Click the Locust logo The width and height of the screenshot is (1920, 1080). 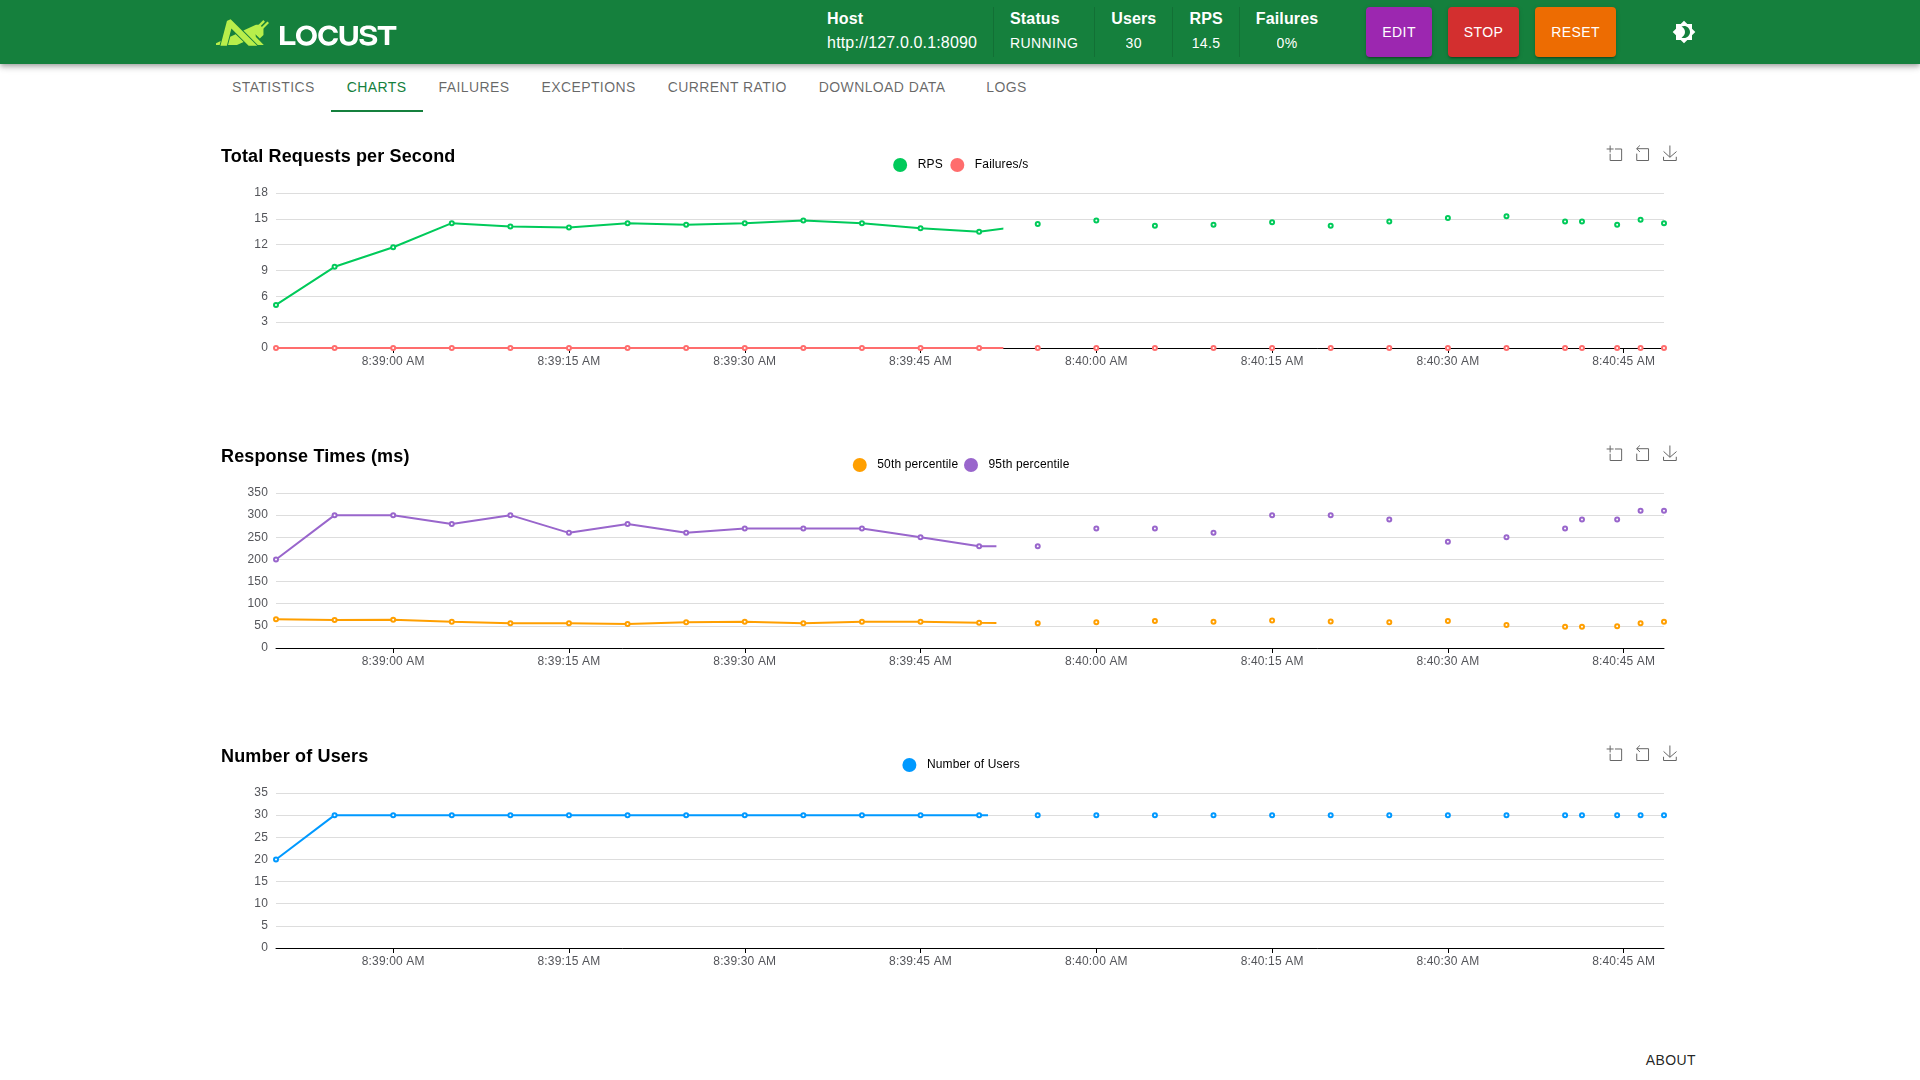306,34
